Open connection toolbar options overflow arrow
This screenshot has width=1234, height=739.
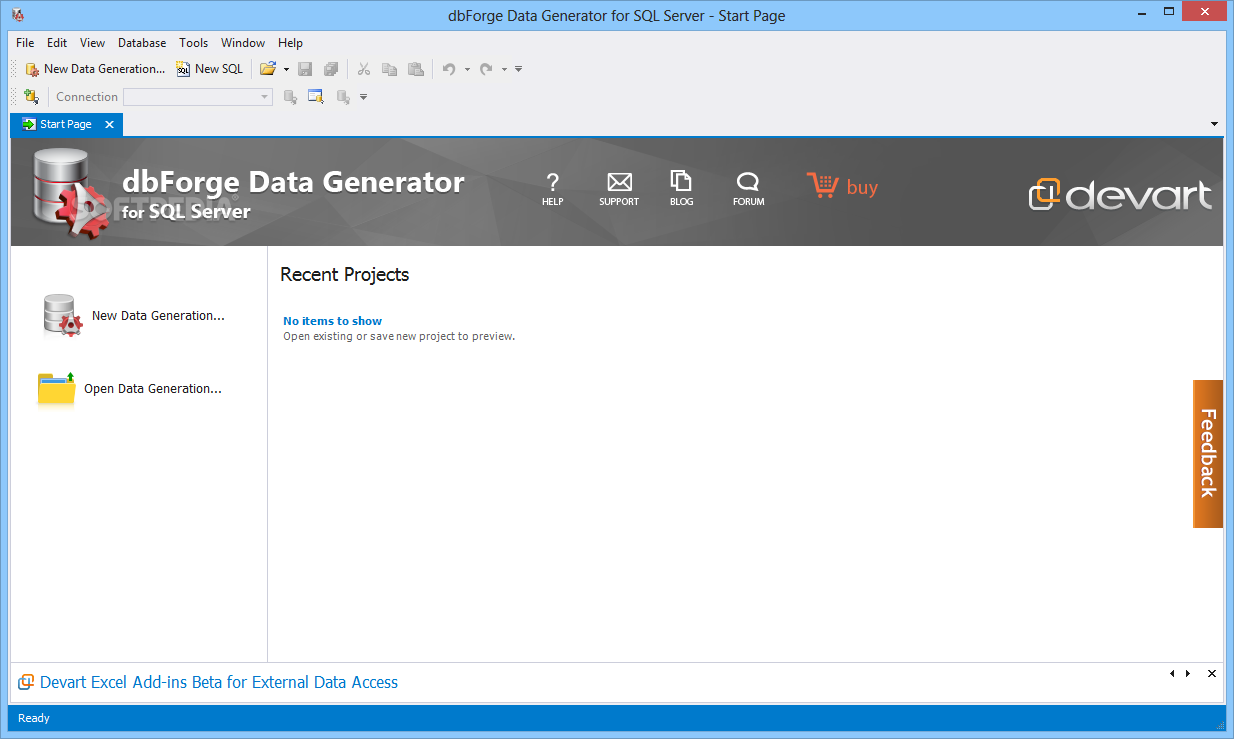point(363,97)
